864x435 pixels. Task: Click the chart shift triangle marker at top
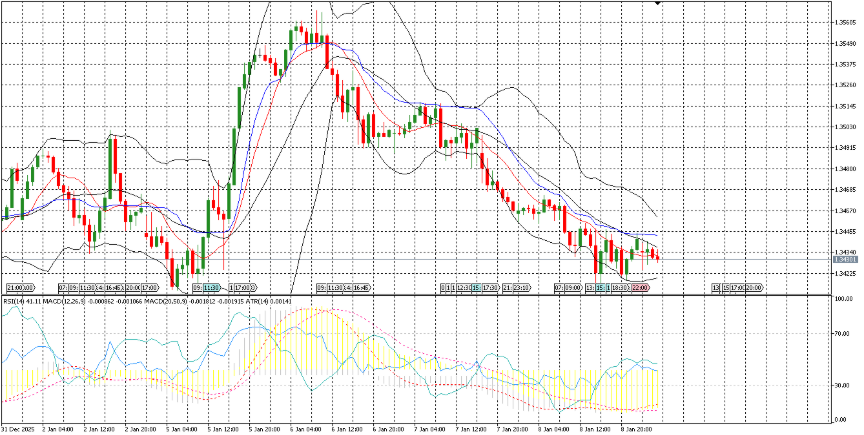[x=657, y=4]
